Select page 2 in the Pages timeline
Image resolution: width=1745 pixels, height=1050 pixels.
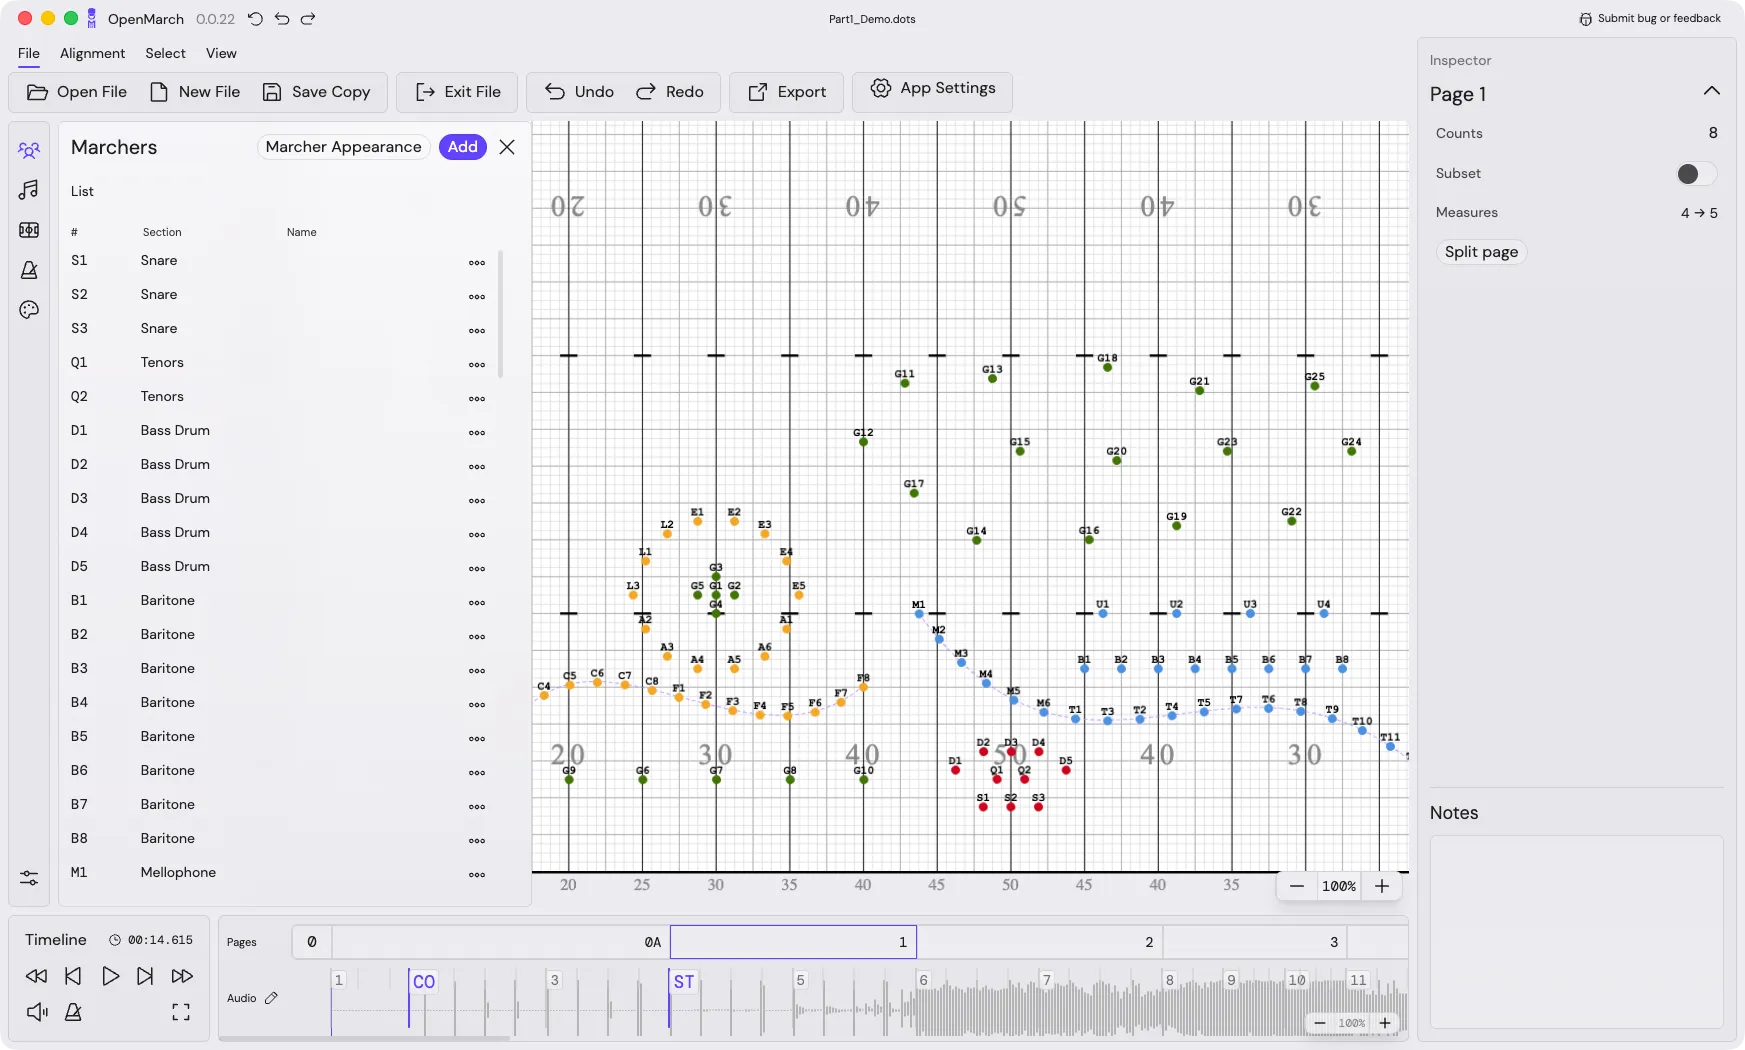click(1040, 942)
